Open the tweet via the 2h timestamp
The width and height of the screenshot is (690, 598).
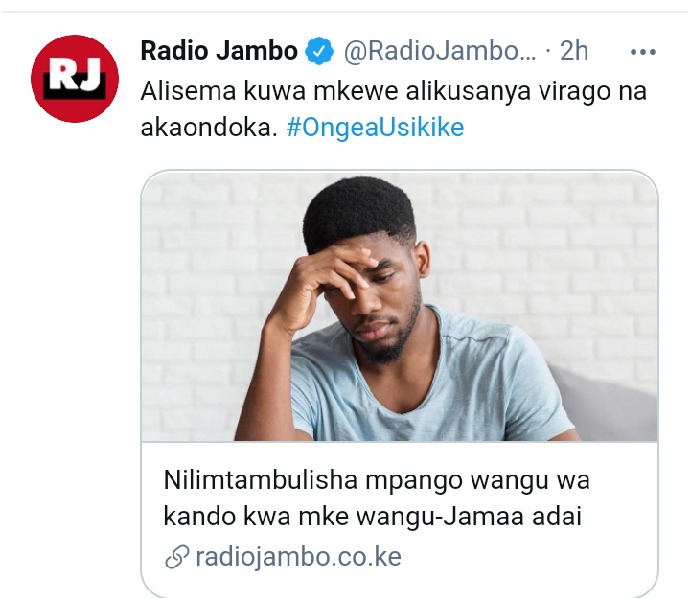pyautogui.click(x=574, y=51)
